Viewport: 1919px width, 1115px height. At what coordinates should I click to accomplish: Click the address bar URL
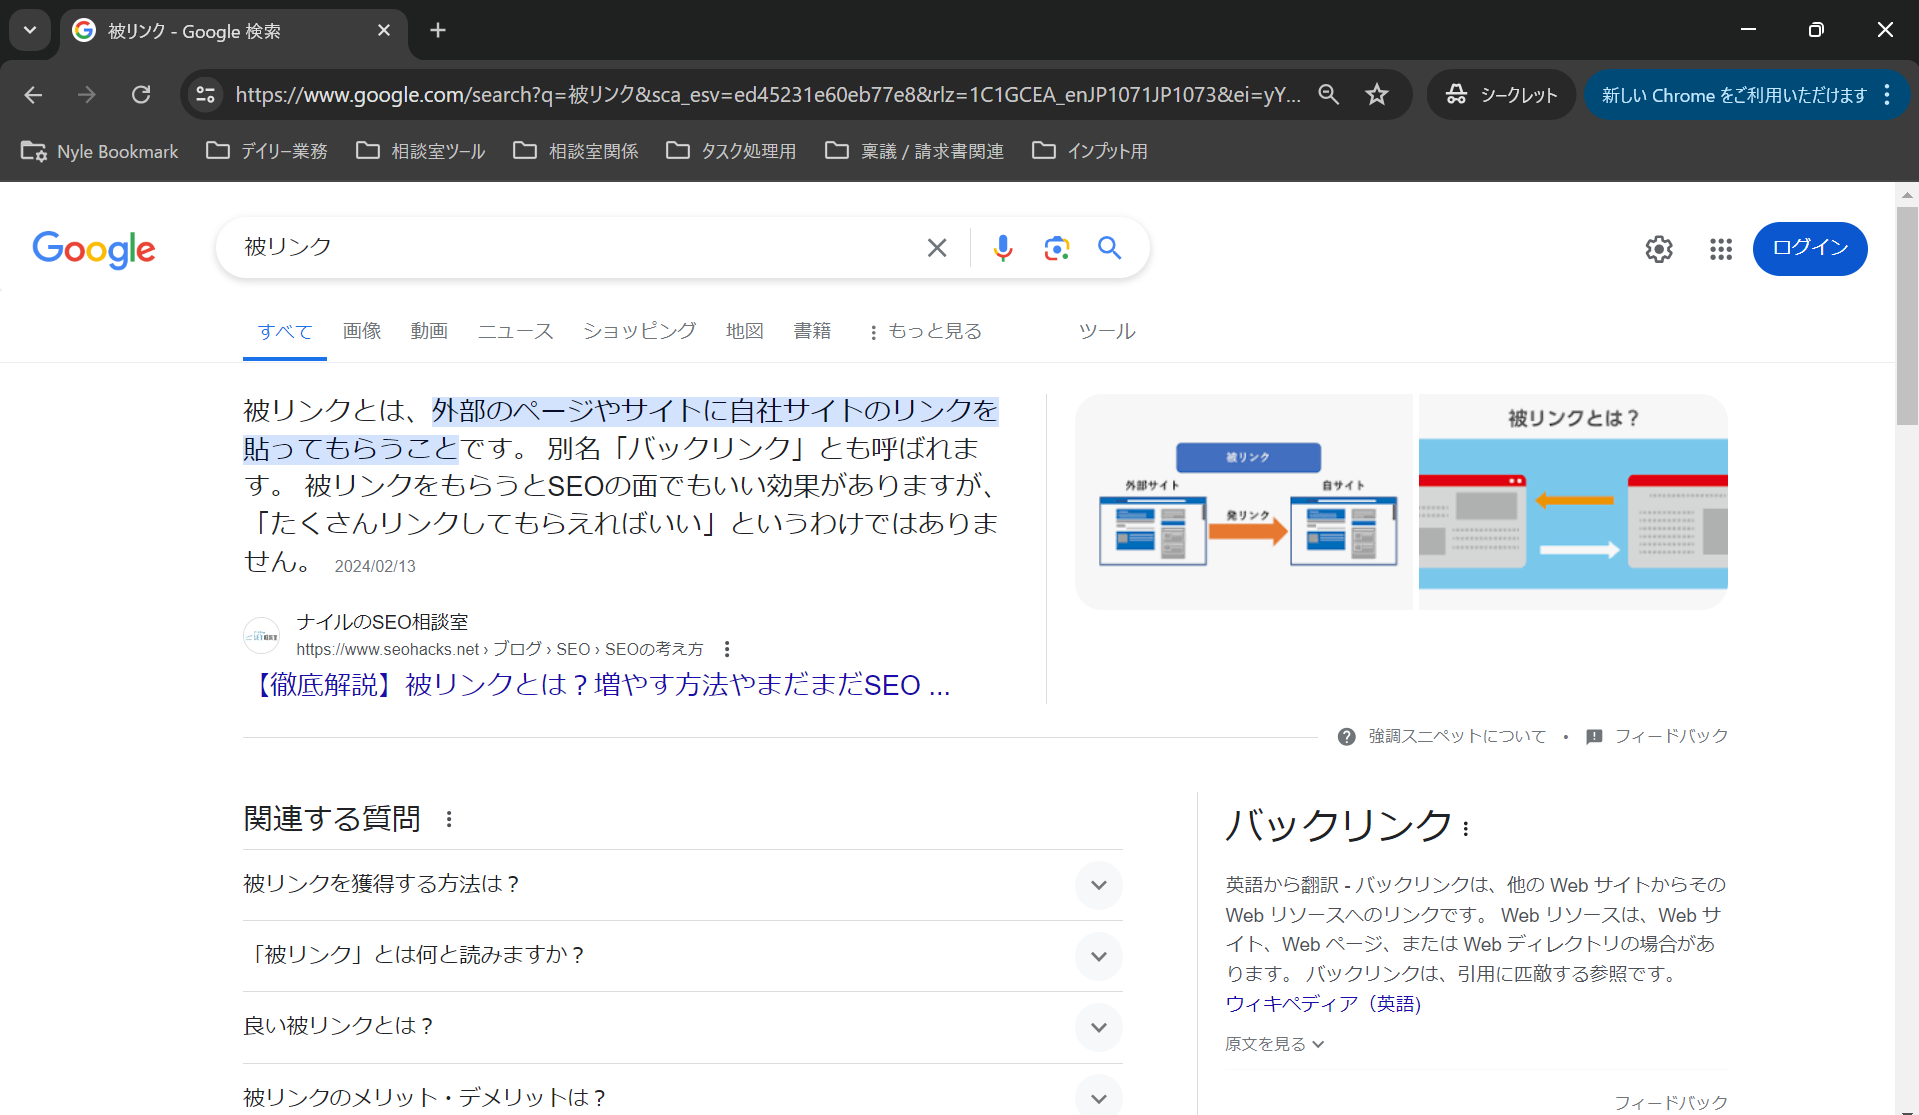(768, 95)
